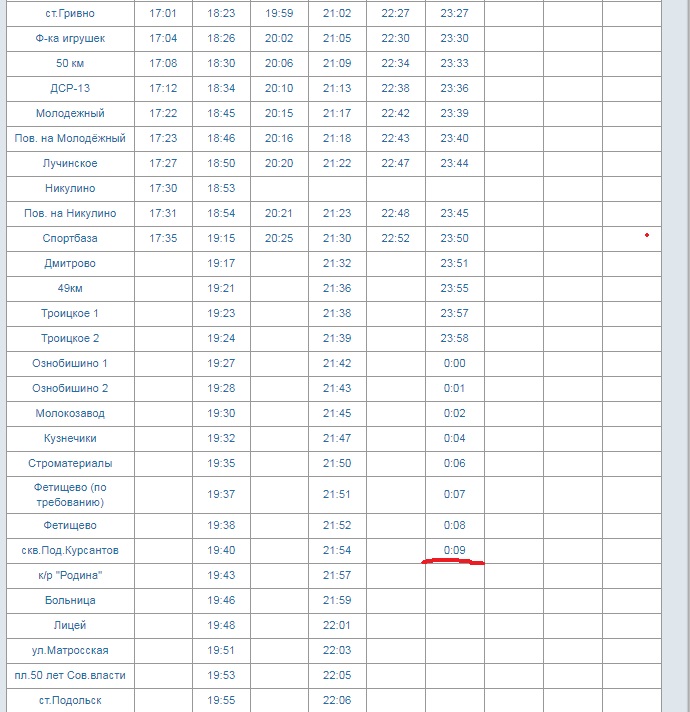
Task: Select the 17:30 departure at Никулино
Action: pyautogui.click(x=163, y=188)
